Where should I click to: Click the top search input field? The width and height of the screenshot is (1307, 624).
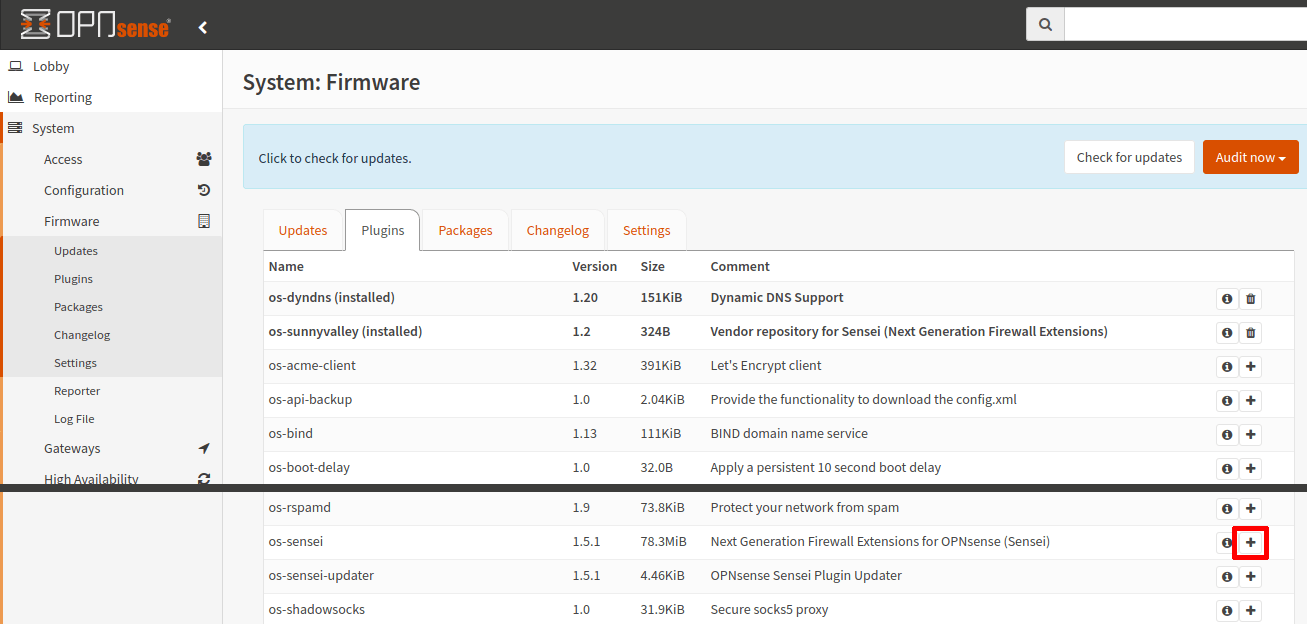click(x=1185, y=26)
